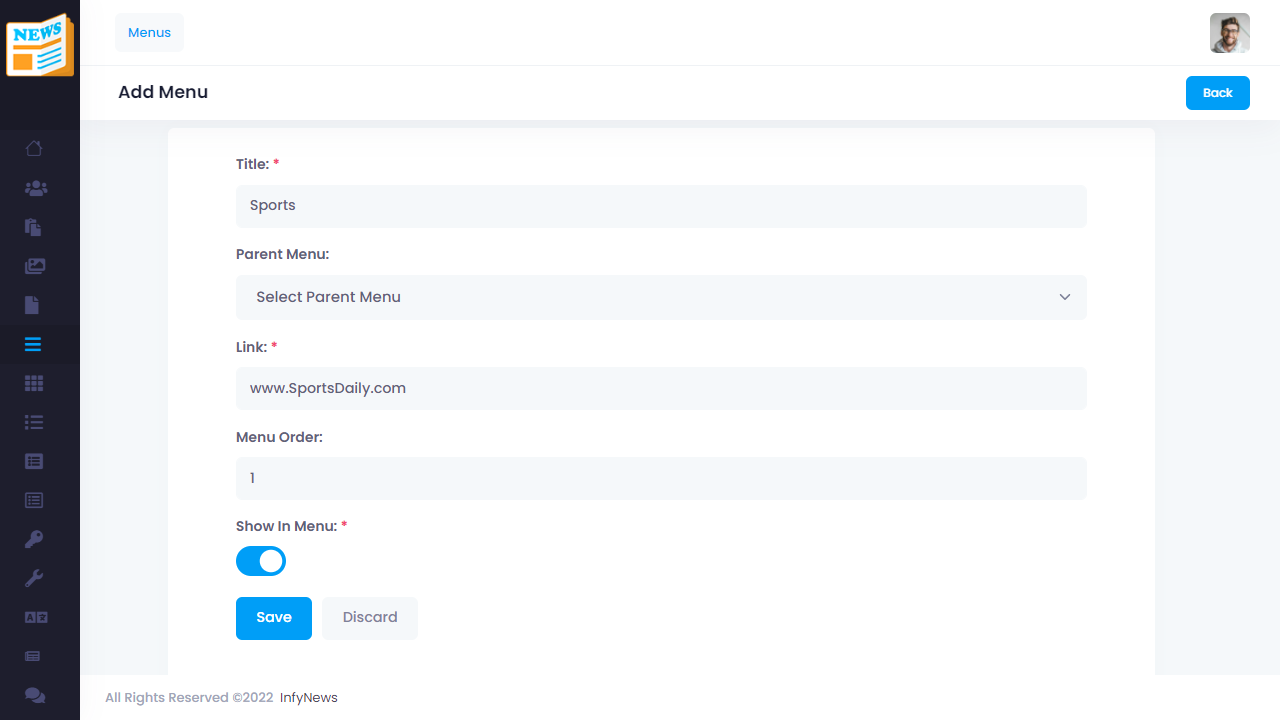Click the clipboard paste icon in sidebar
Screen dimensions: 1280x720
(x=33, y=227)
